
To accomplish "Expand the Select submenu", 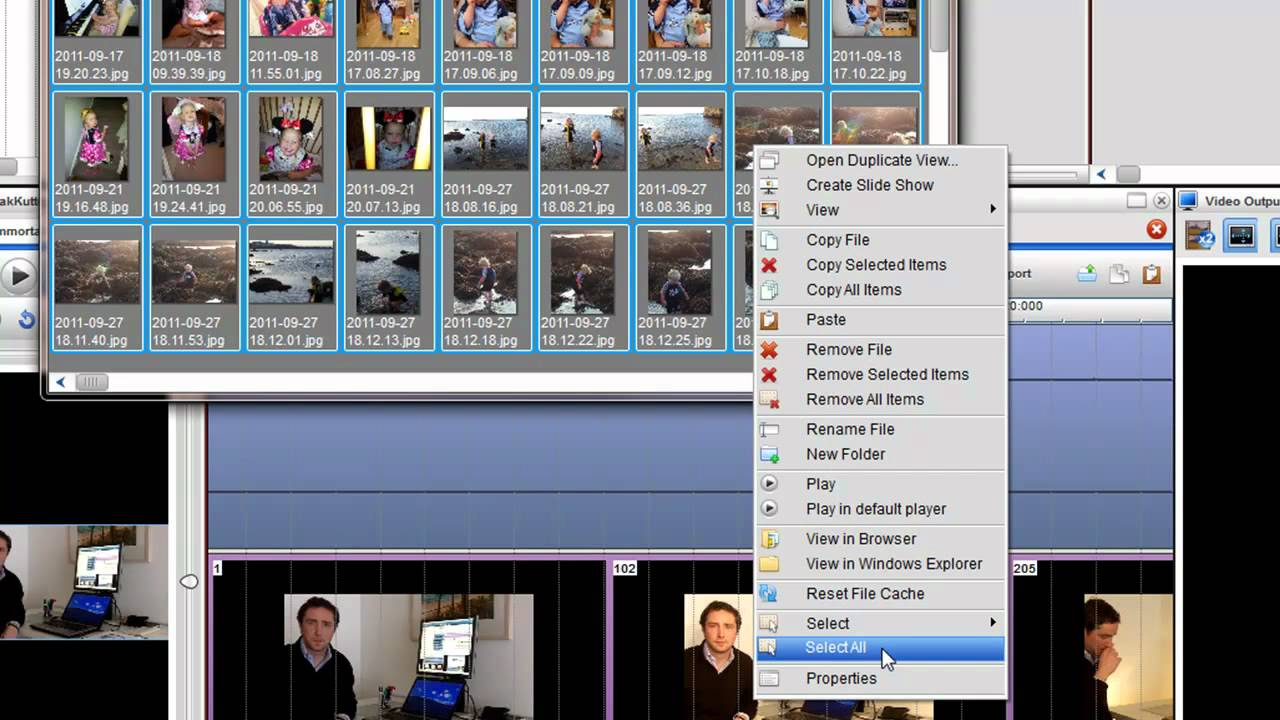I will (x=881, y=623).
